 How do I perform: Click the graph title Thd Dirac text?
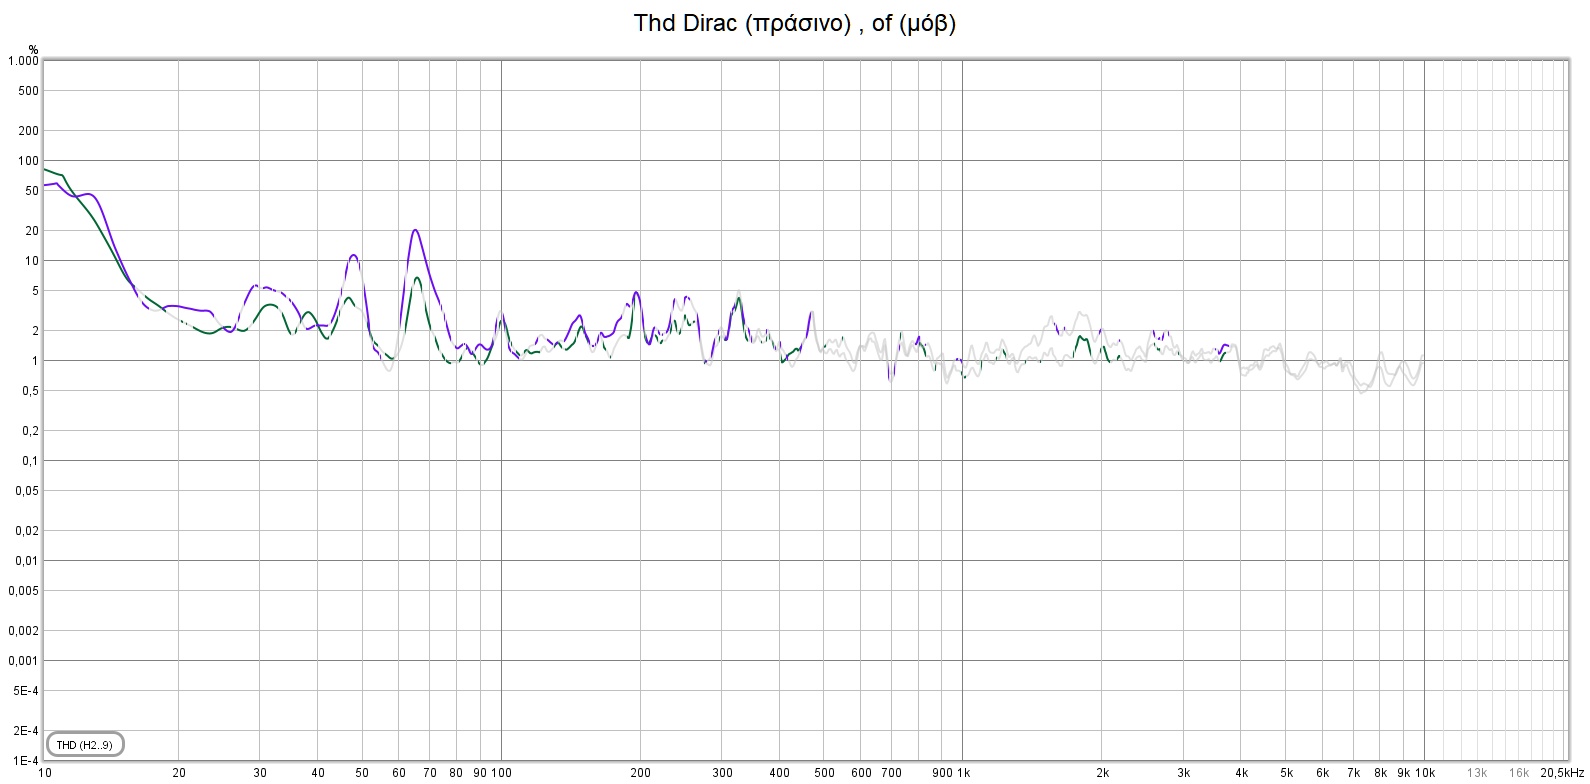tap(794, 23)
